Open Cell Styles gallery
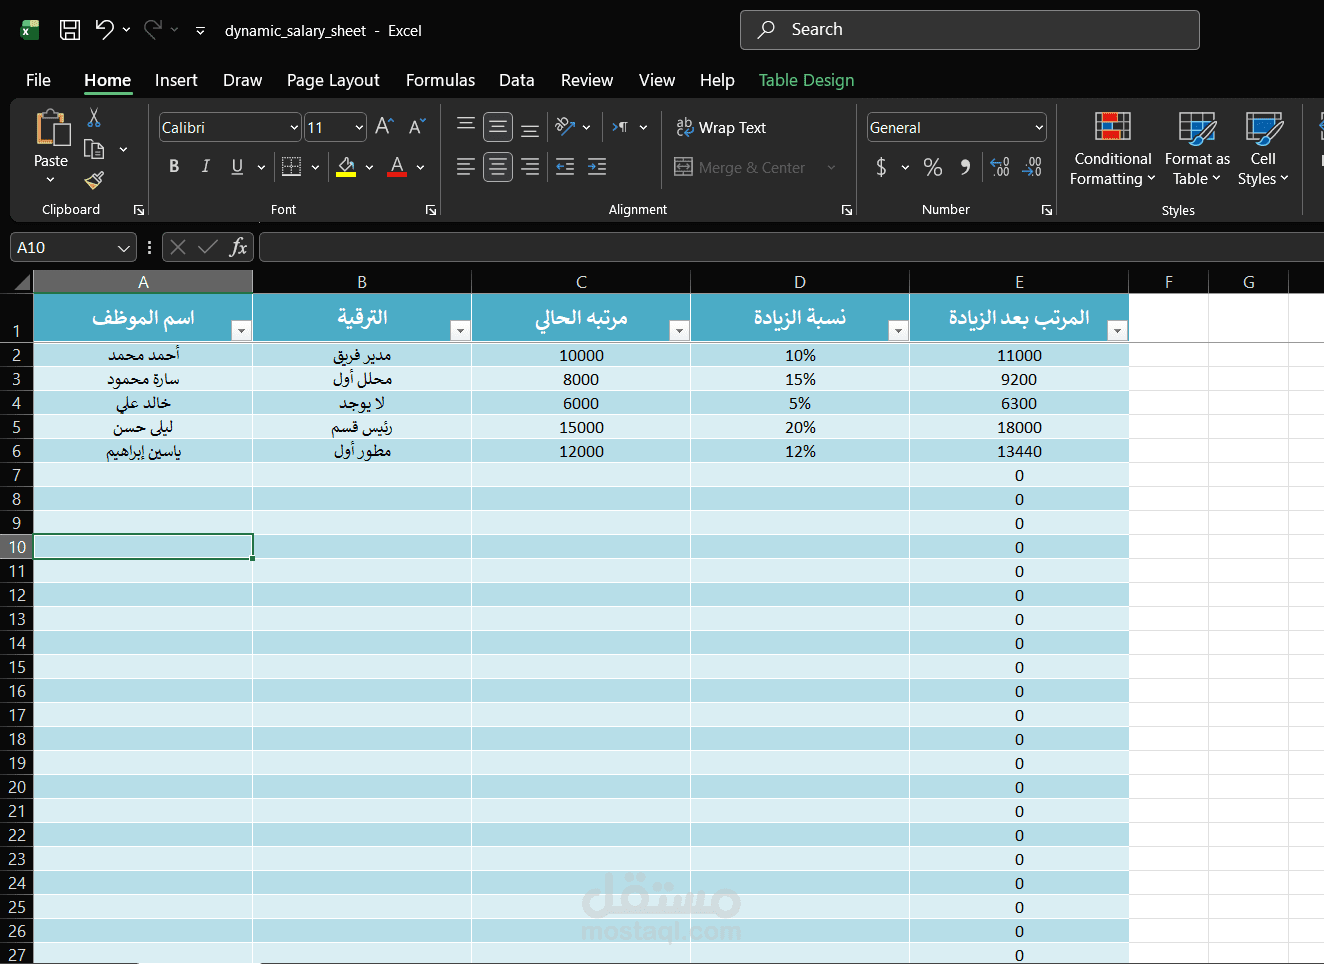This screenshot has width=1324, height=964. 1263,149
